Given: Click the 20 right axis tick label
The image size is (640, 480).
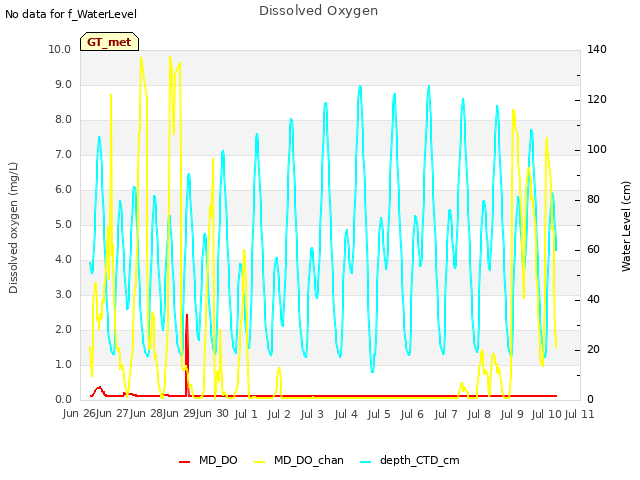Looking at the screenshot, I should coord(593,350).
